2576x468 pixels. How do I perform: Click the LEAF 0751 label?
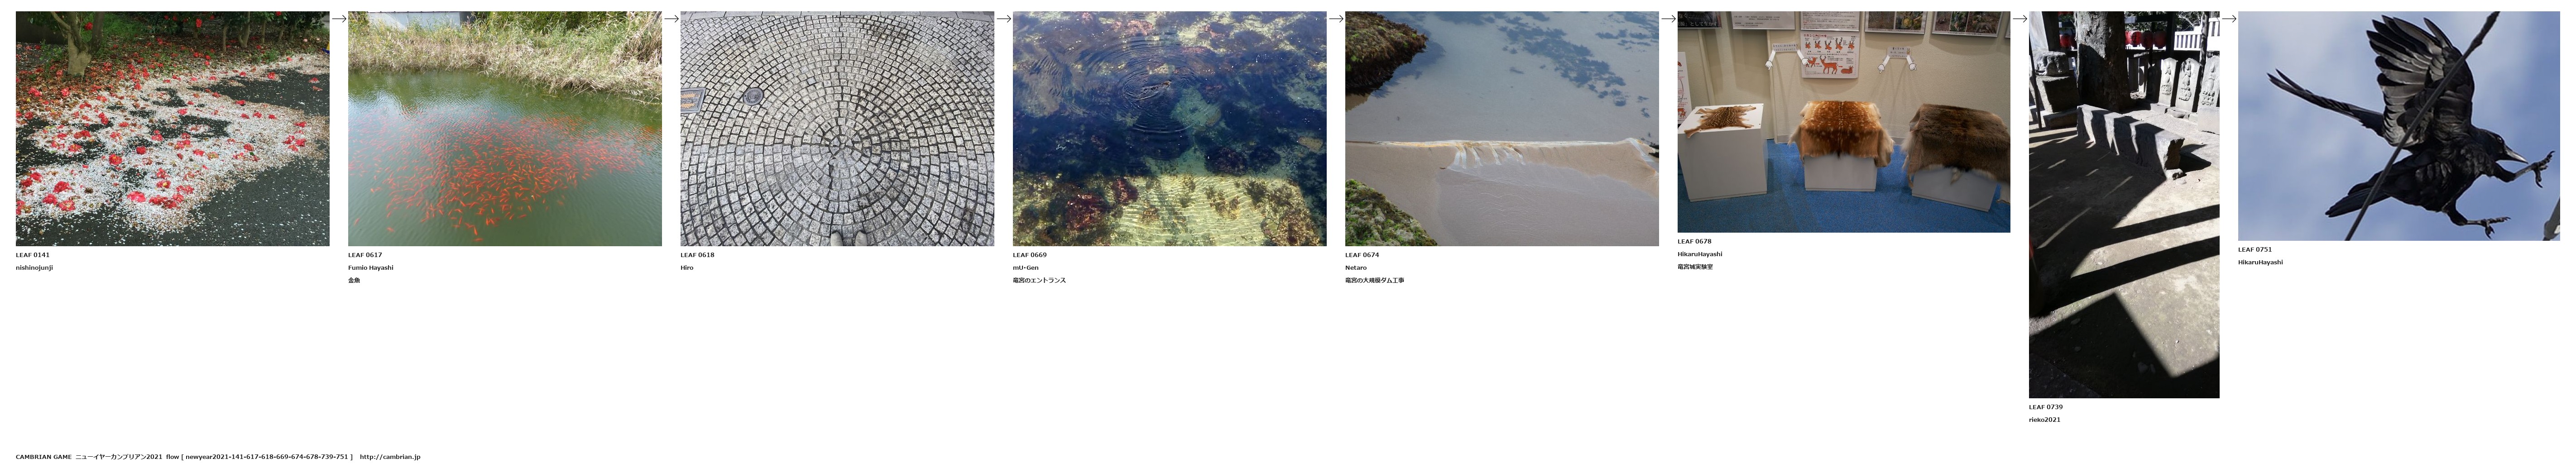[x=2255, y=250]
